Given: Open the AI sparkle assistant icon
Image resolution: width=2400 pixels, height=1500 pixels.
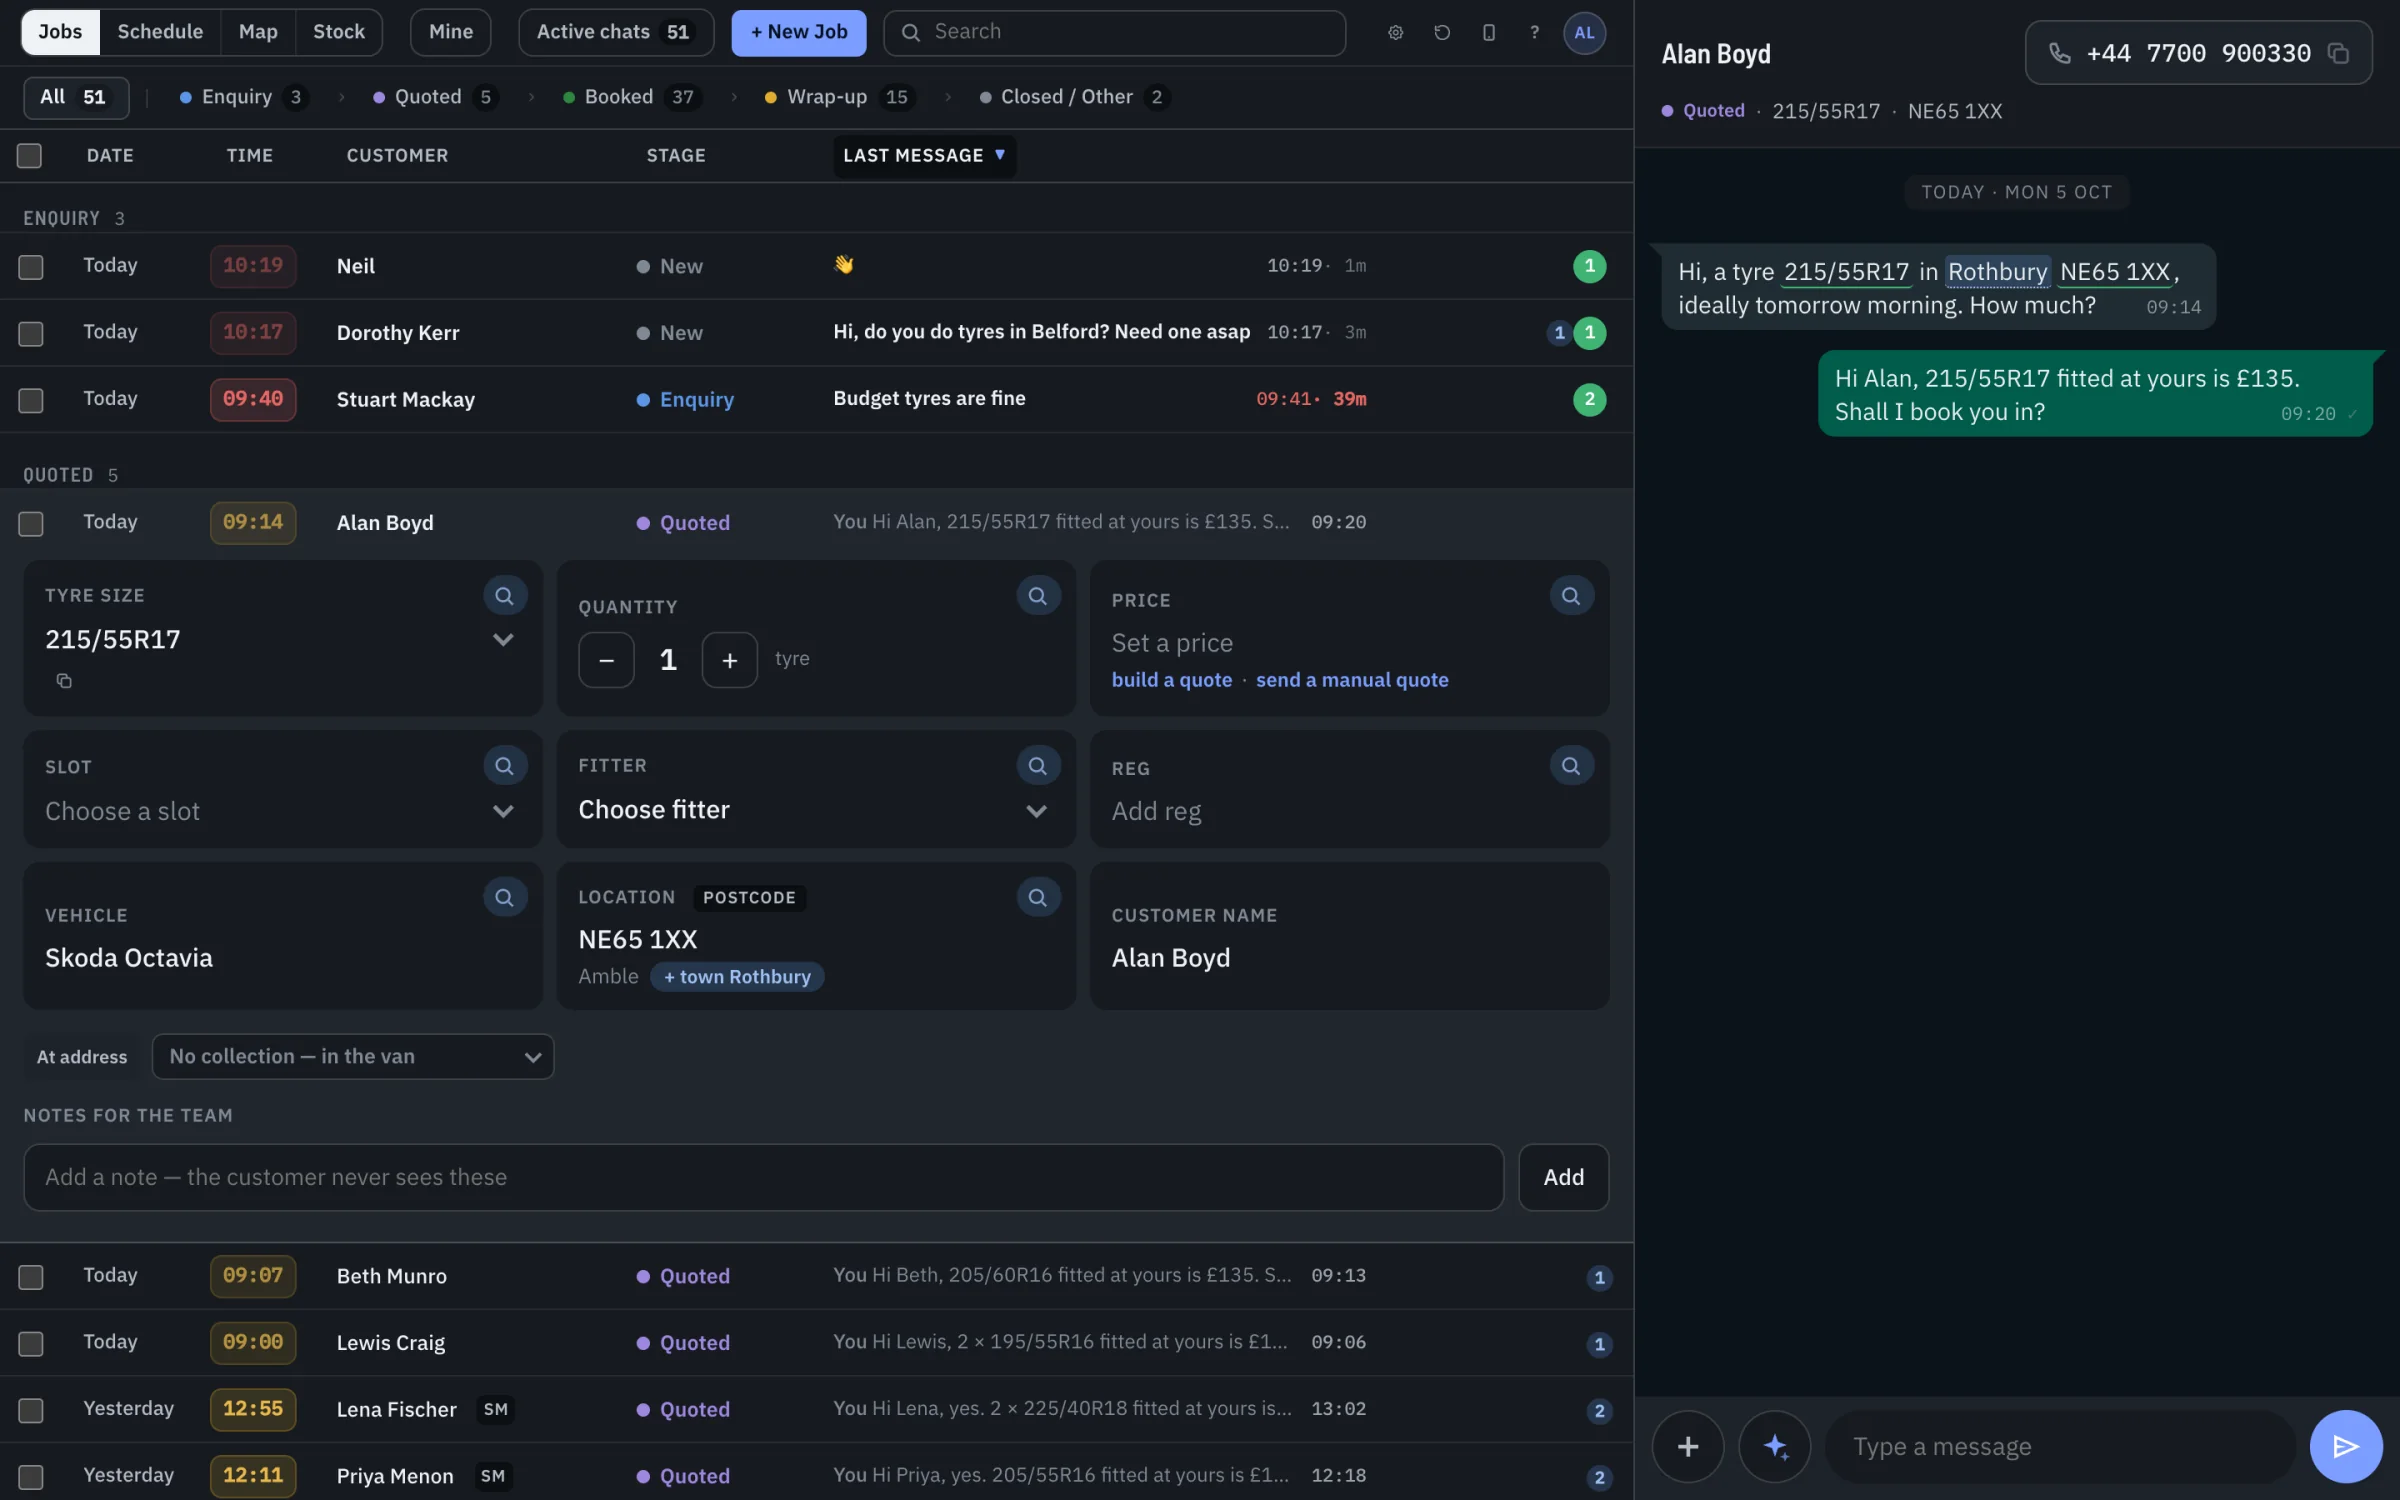Looking at the screenshot, I should (x=1775, y=1446).
